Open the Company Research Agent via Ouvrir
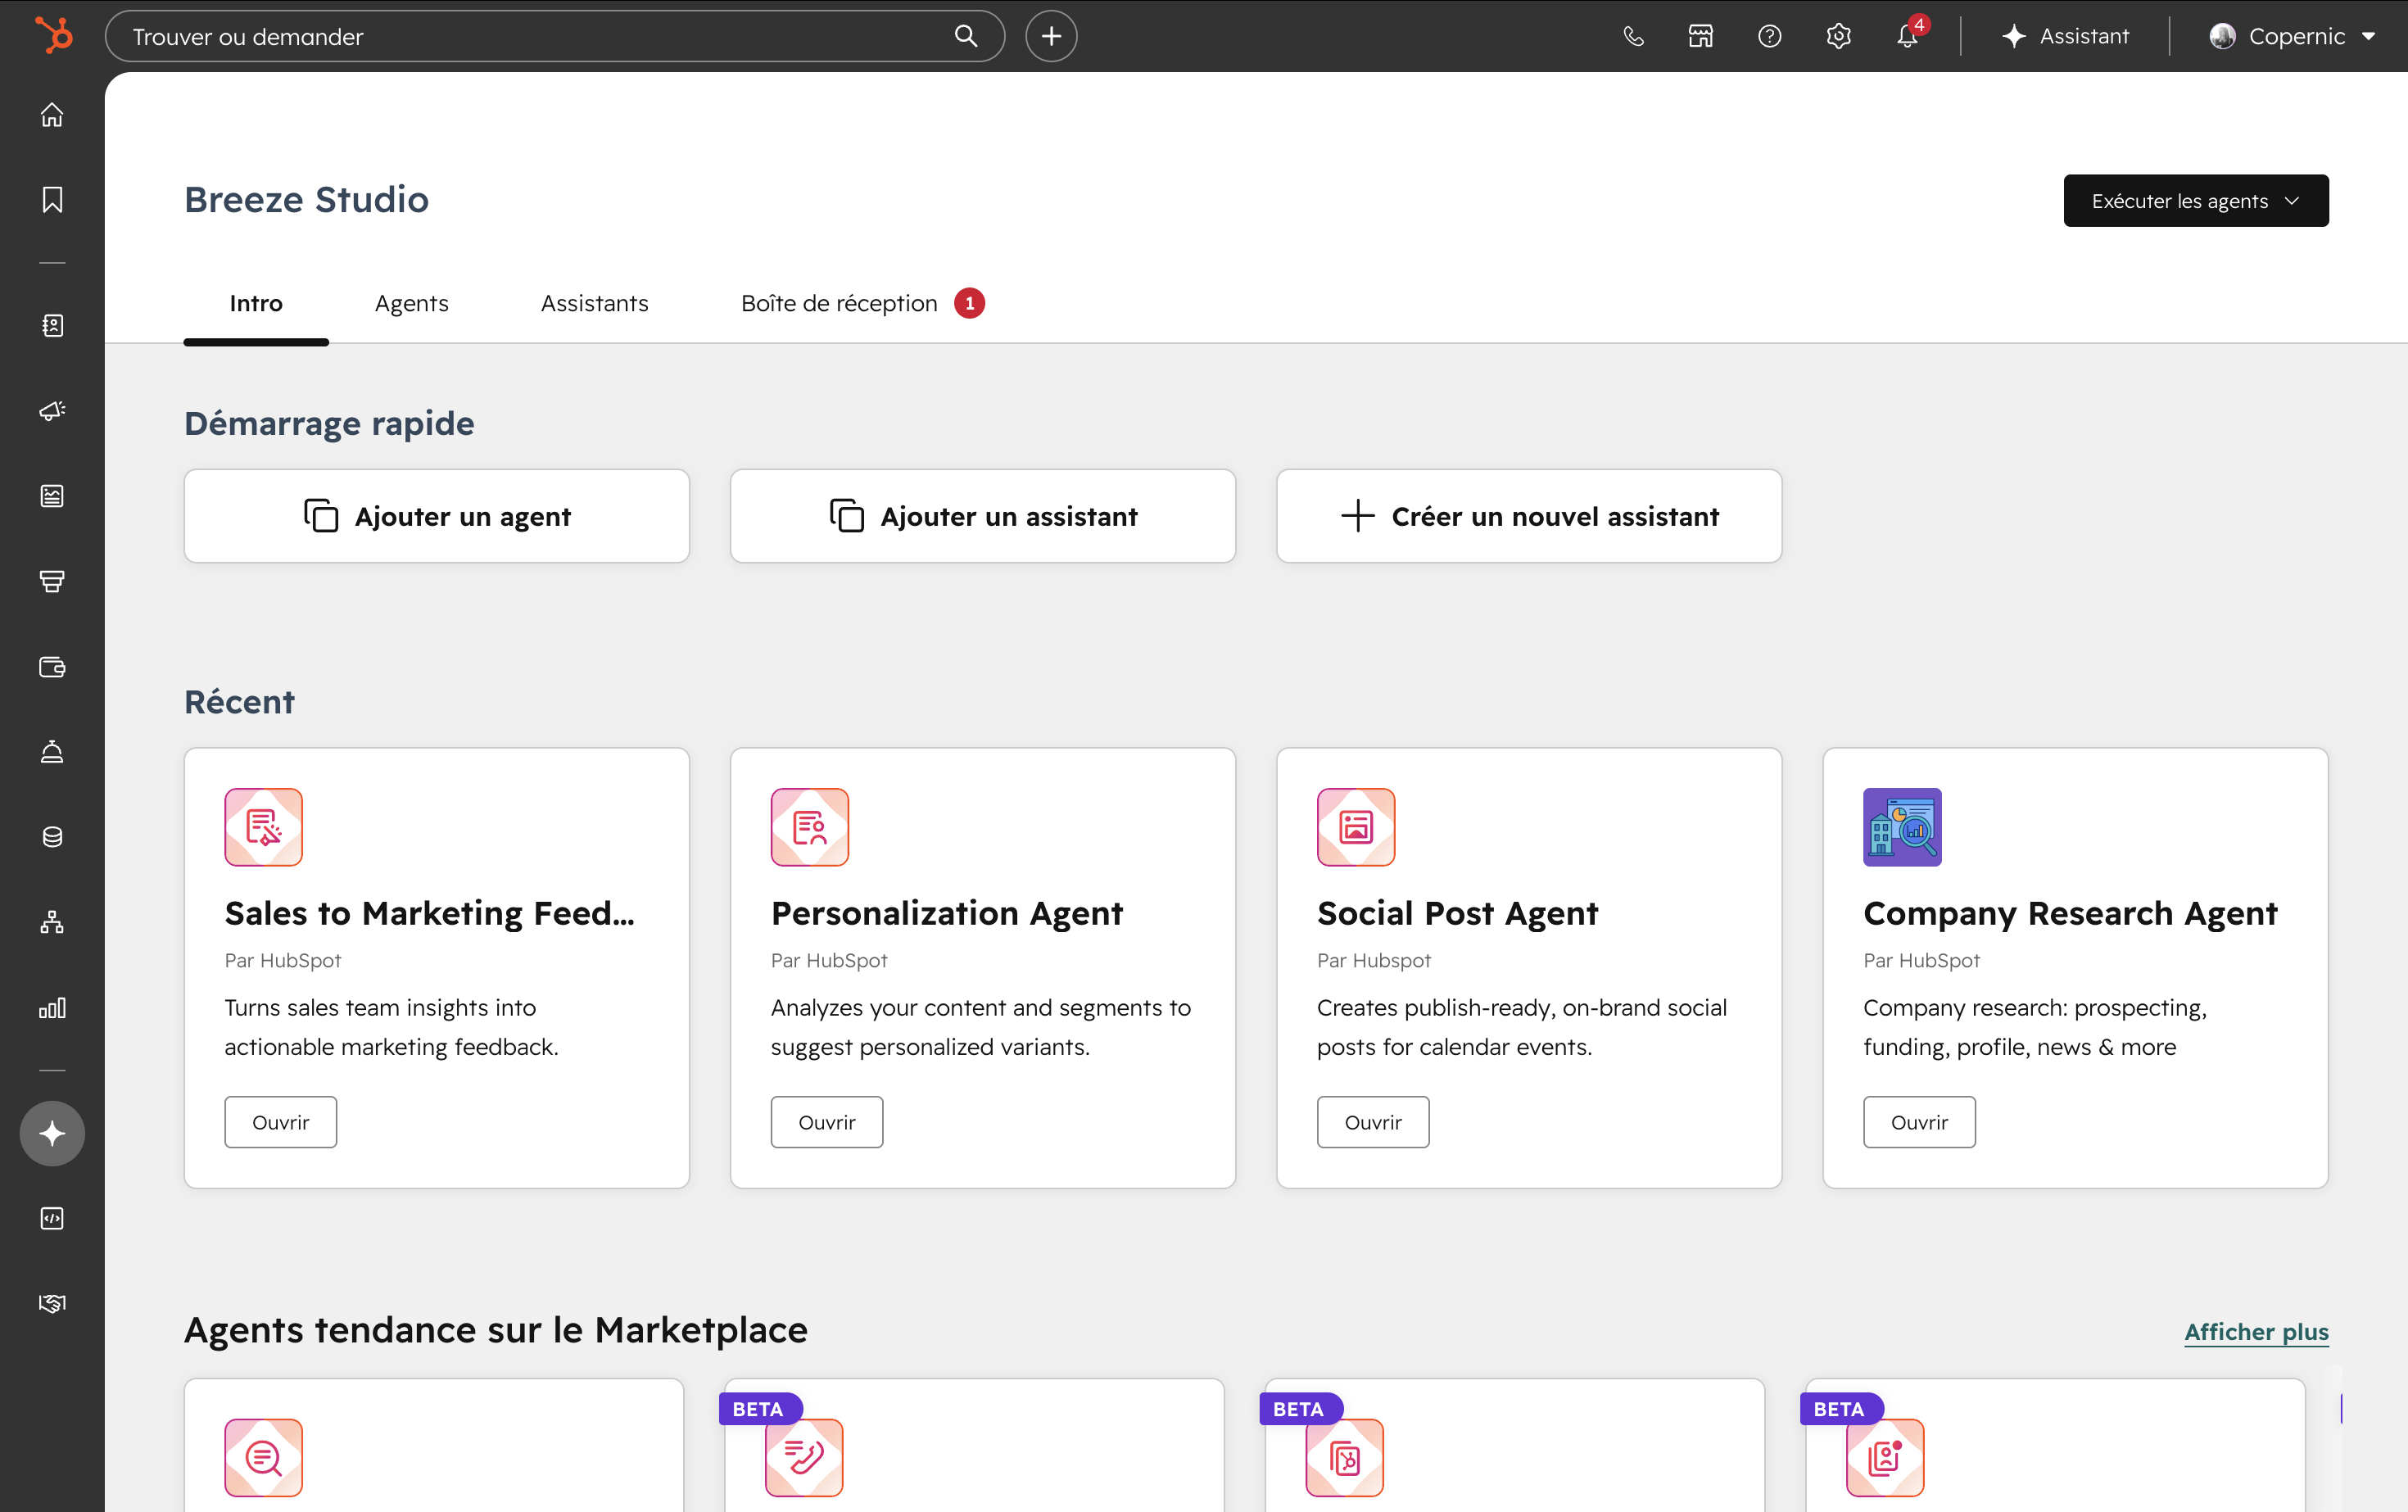 pyautogui.click(x=1919, y=1122)
